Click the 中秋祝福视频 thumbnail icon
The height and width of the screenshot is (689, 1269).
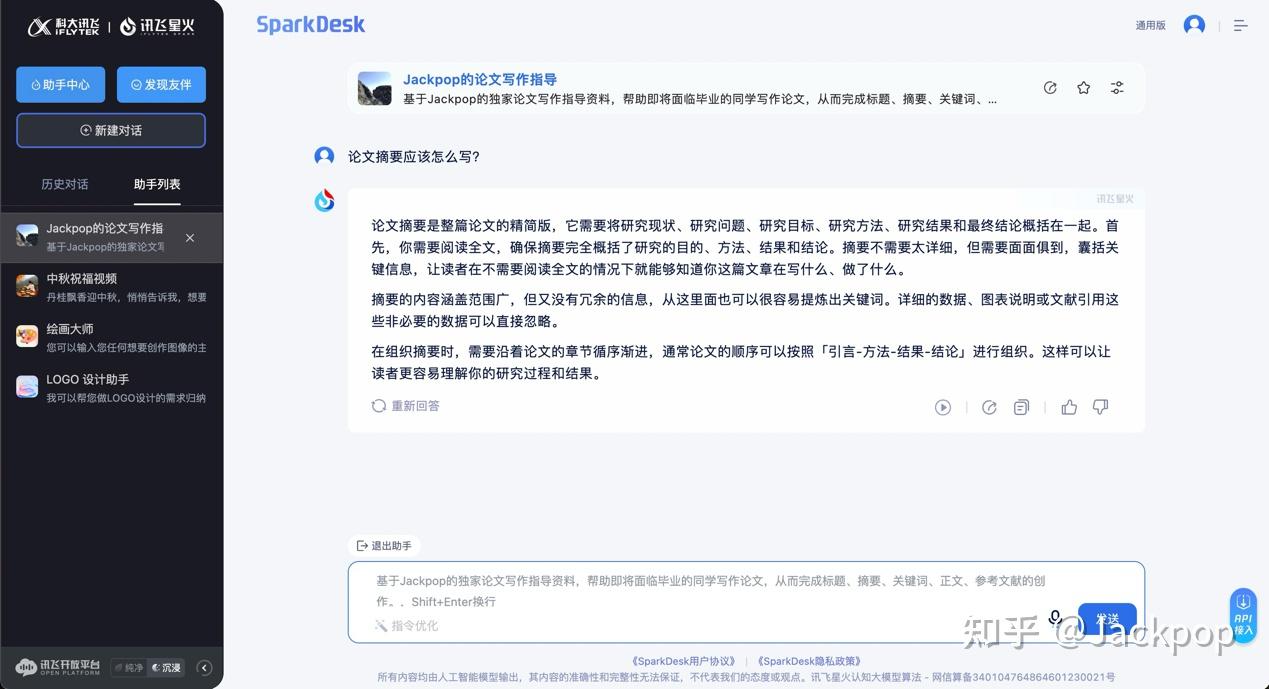click(27, 286)
